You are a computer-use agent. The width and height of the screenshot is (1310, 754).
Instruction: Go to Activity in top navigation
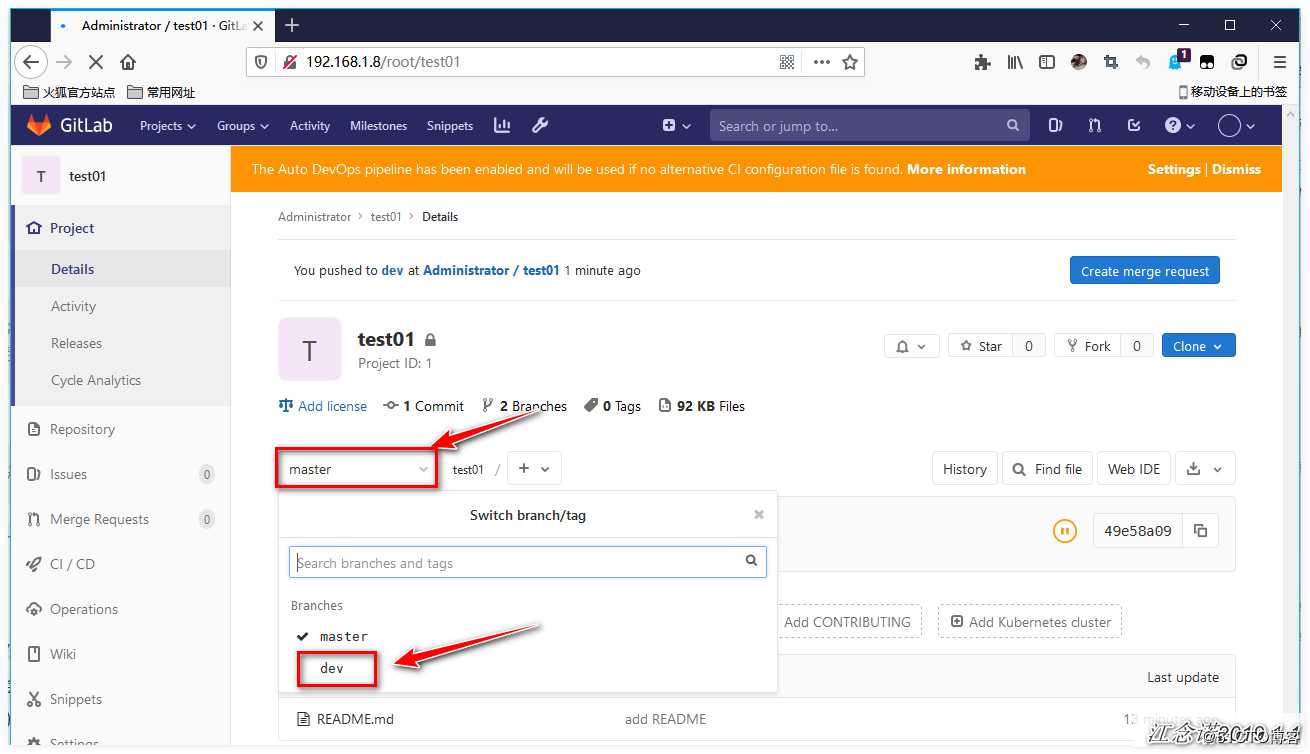[310, 126]
